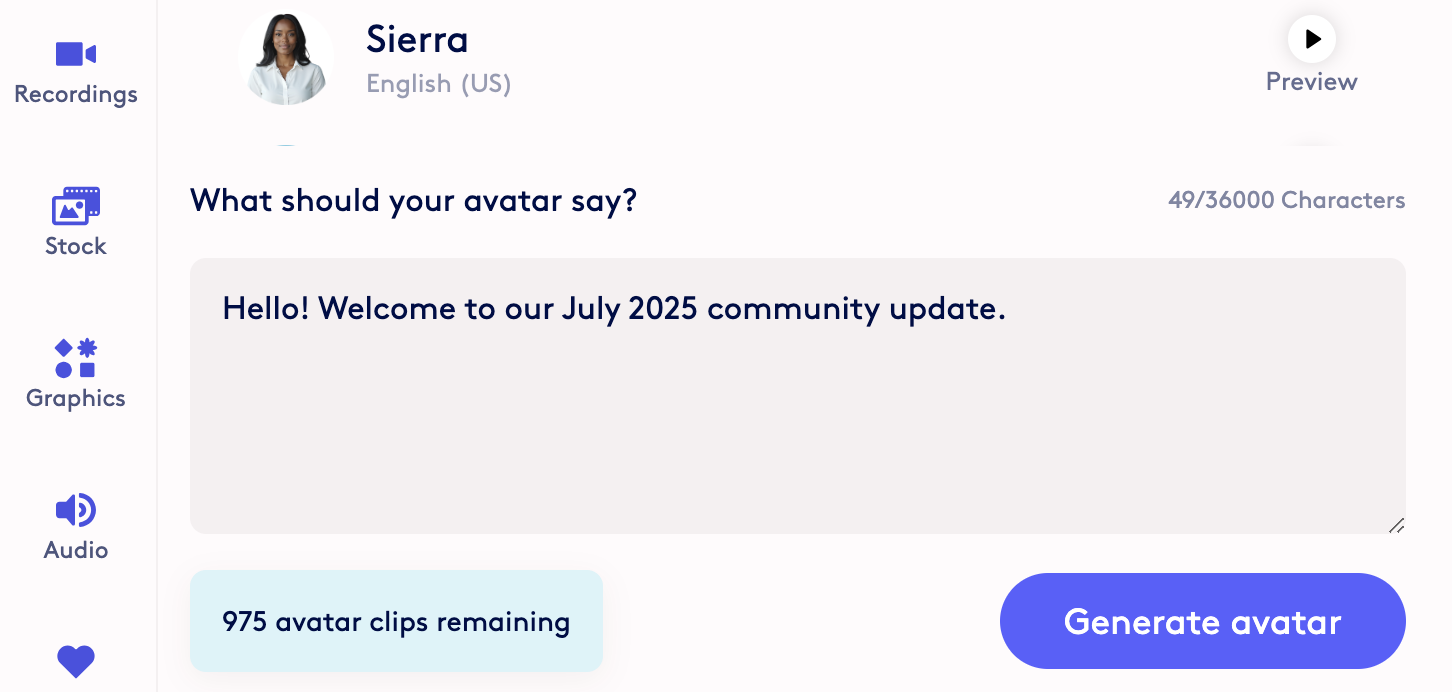1452x692 pixels.
Task: Click the Recordings text label in sidebar
Action: coord(76,95)
